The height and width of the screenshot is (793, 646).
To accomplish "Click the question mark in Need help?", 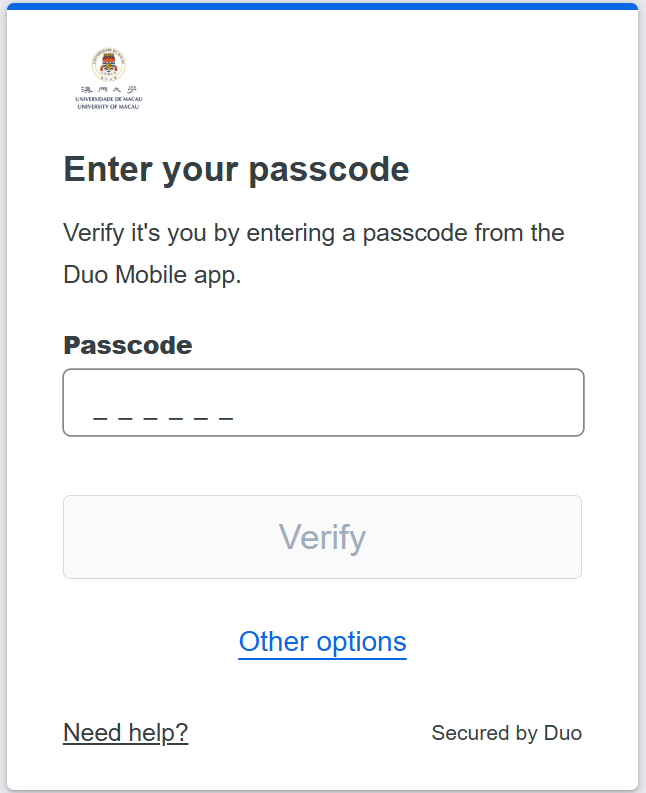I will click(x=182, y=733).
